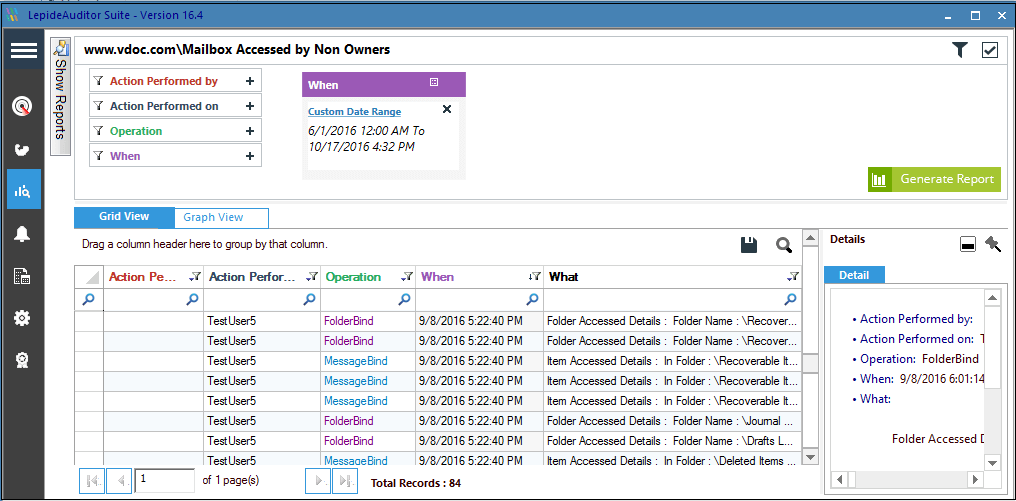Select the audit reports sidebar icon

[x=24, y=189]
